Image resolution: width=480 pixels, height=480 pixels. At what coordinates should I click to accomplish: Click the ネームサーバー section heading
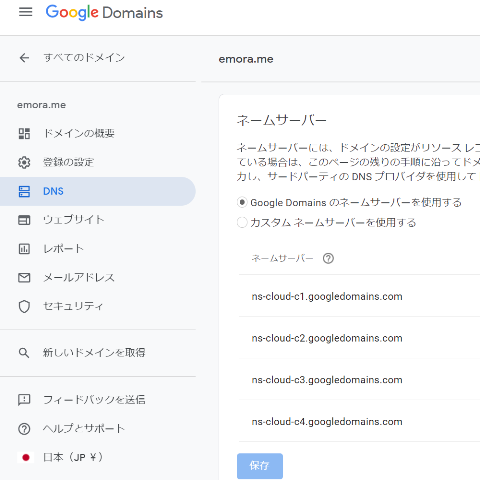point(282,120)
